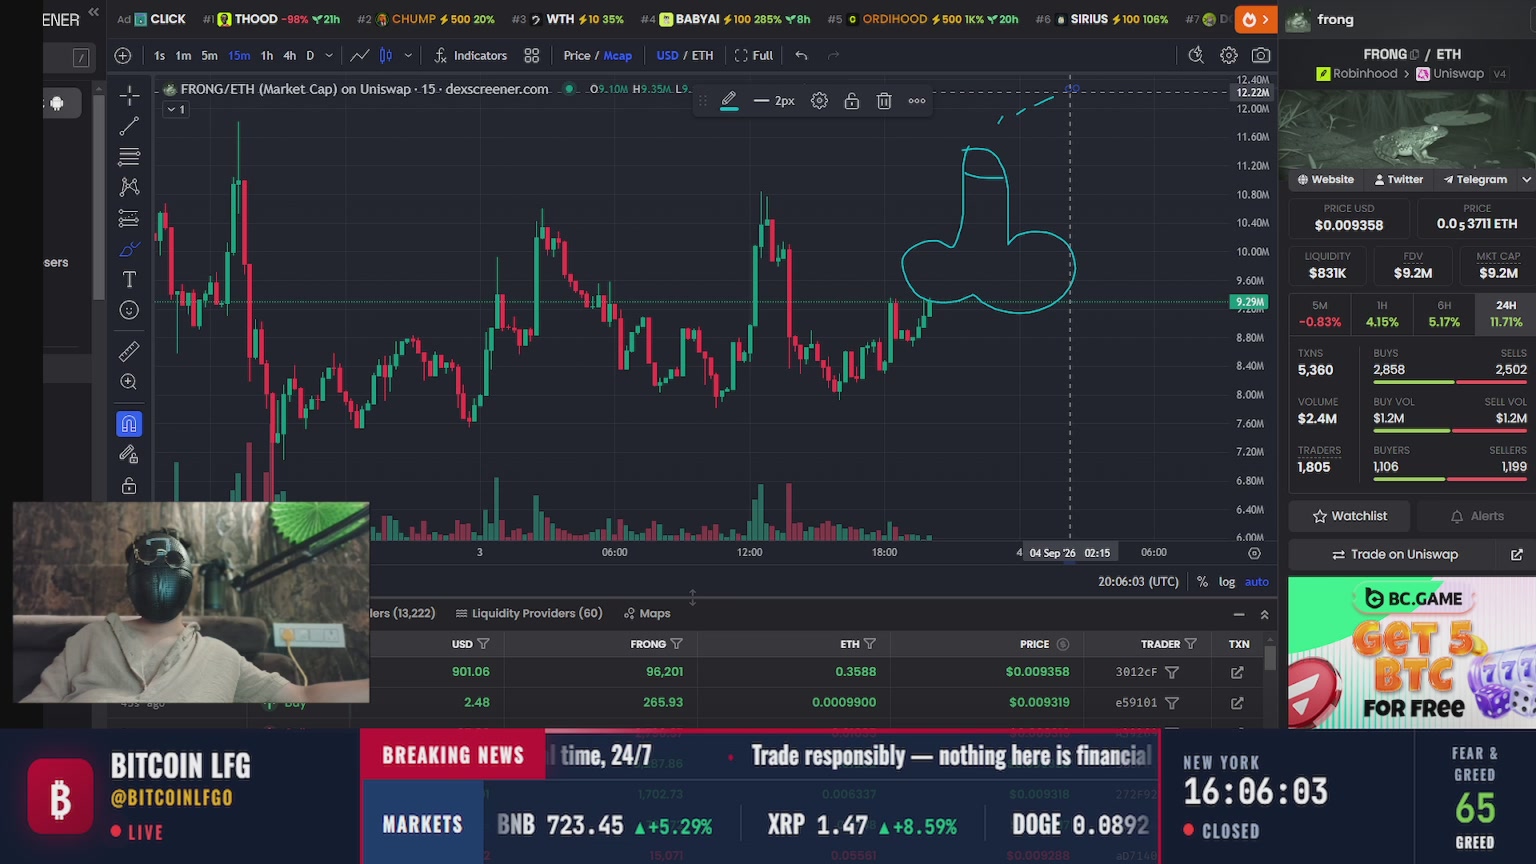Select the crosshair cursor tool
Image resolution: width=1536 pixels, height=864 pixels.
(x=129, y=96)
